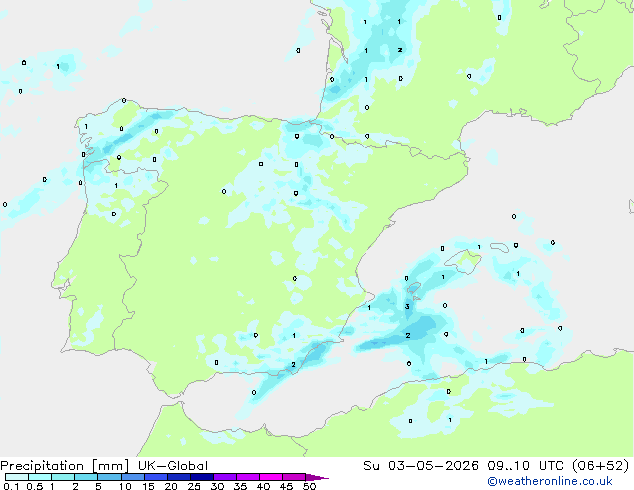Screen dimensions: 634x490
Task: Select the 15–20 mm blue legend swatch
Action: (x=156, y=477)
